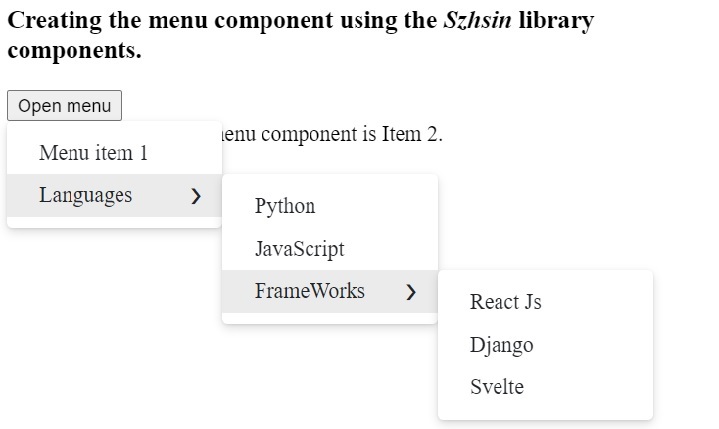This screenshot has height=429, width=719.
Task: Click the word is in the result line
Action: 369,134
